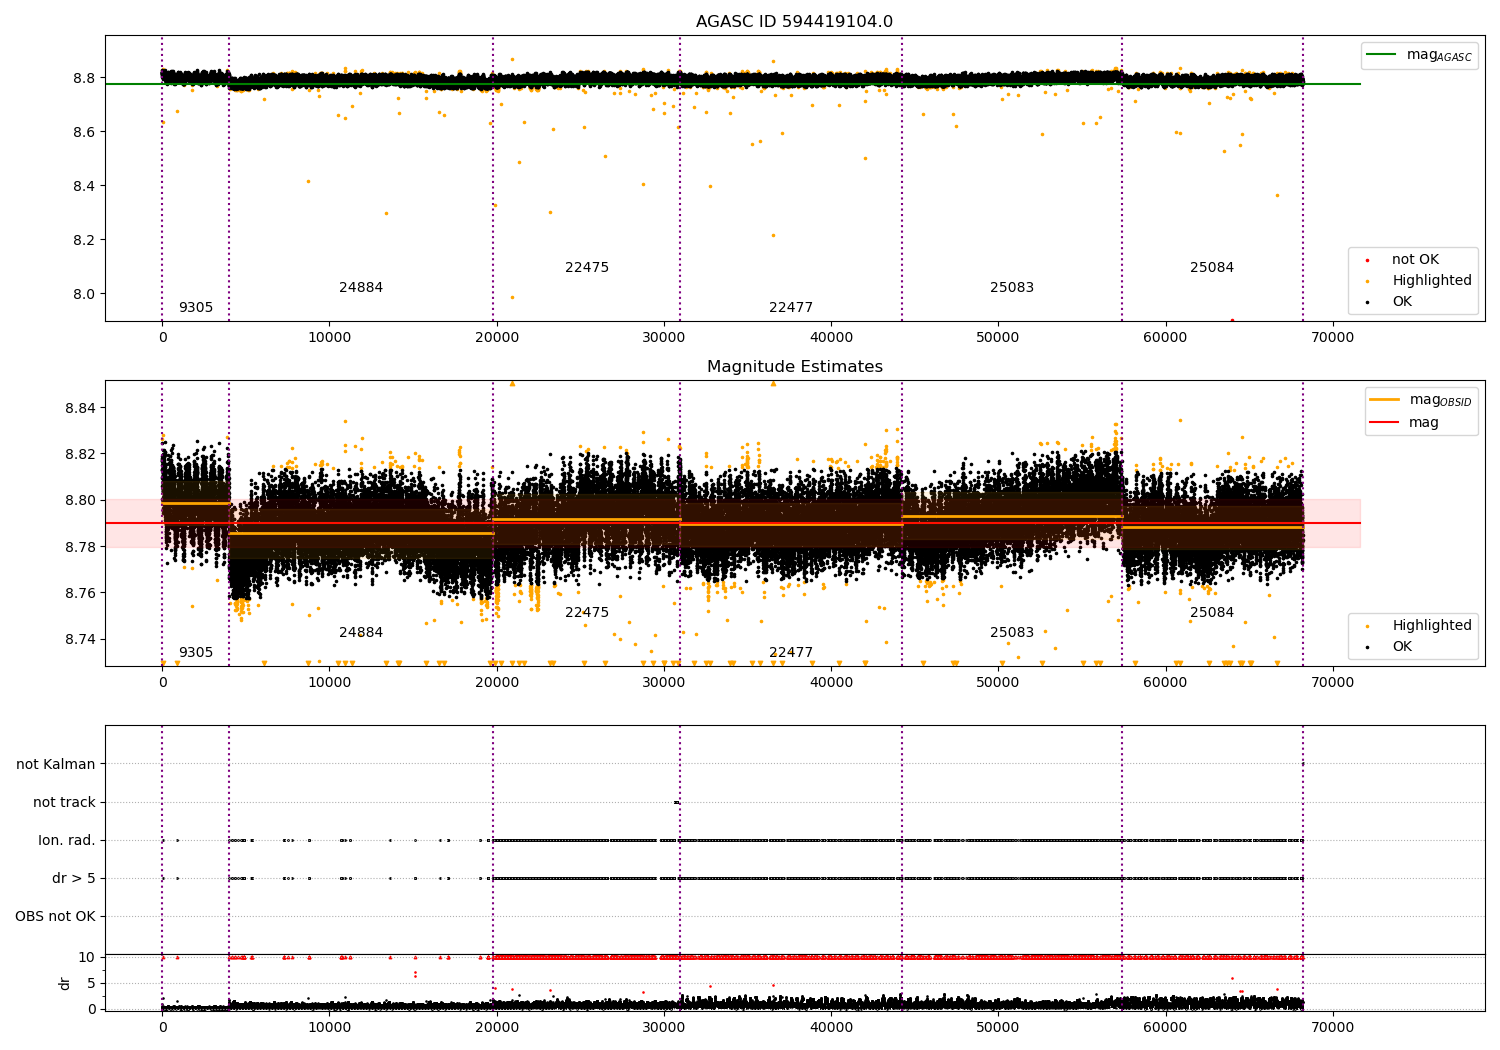Viewport: 1500px width, 1050px height.
Task: Select 'OK' entry in middle plot legend
Action: [1402, 647]
